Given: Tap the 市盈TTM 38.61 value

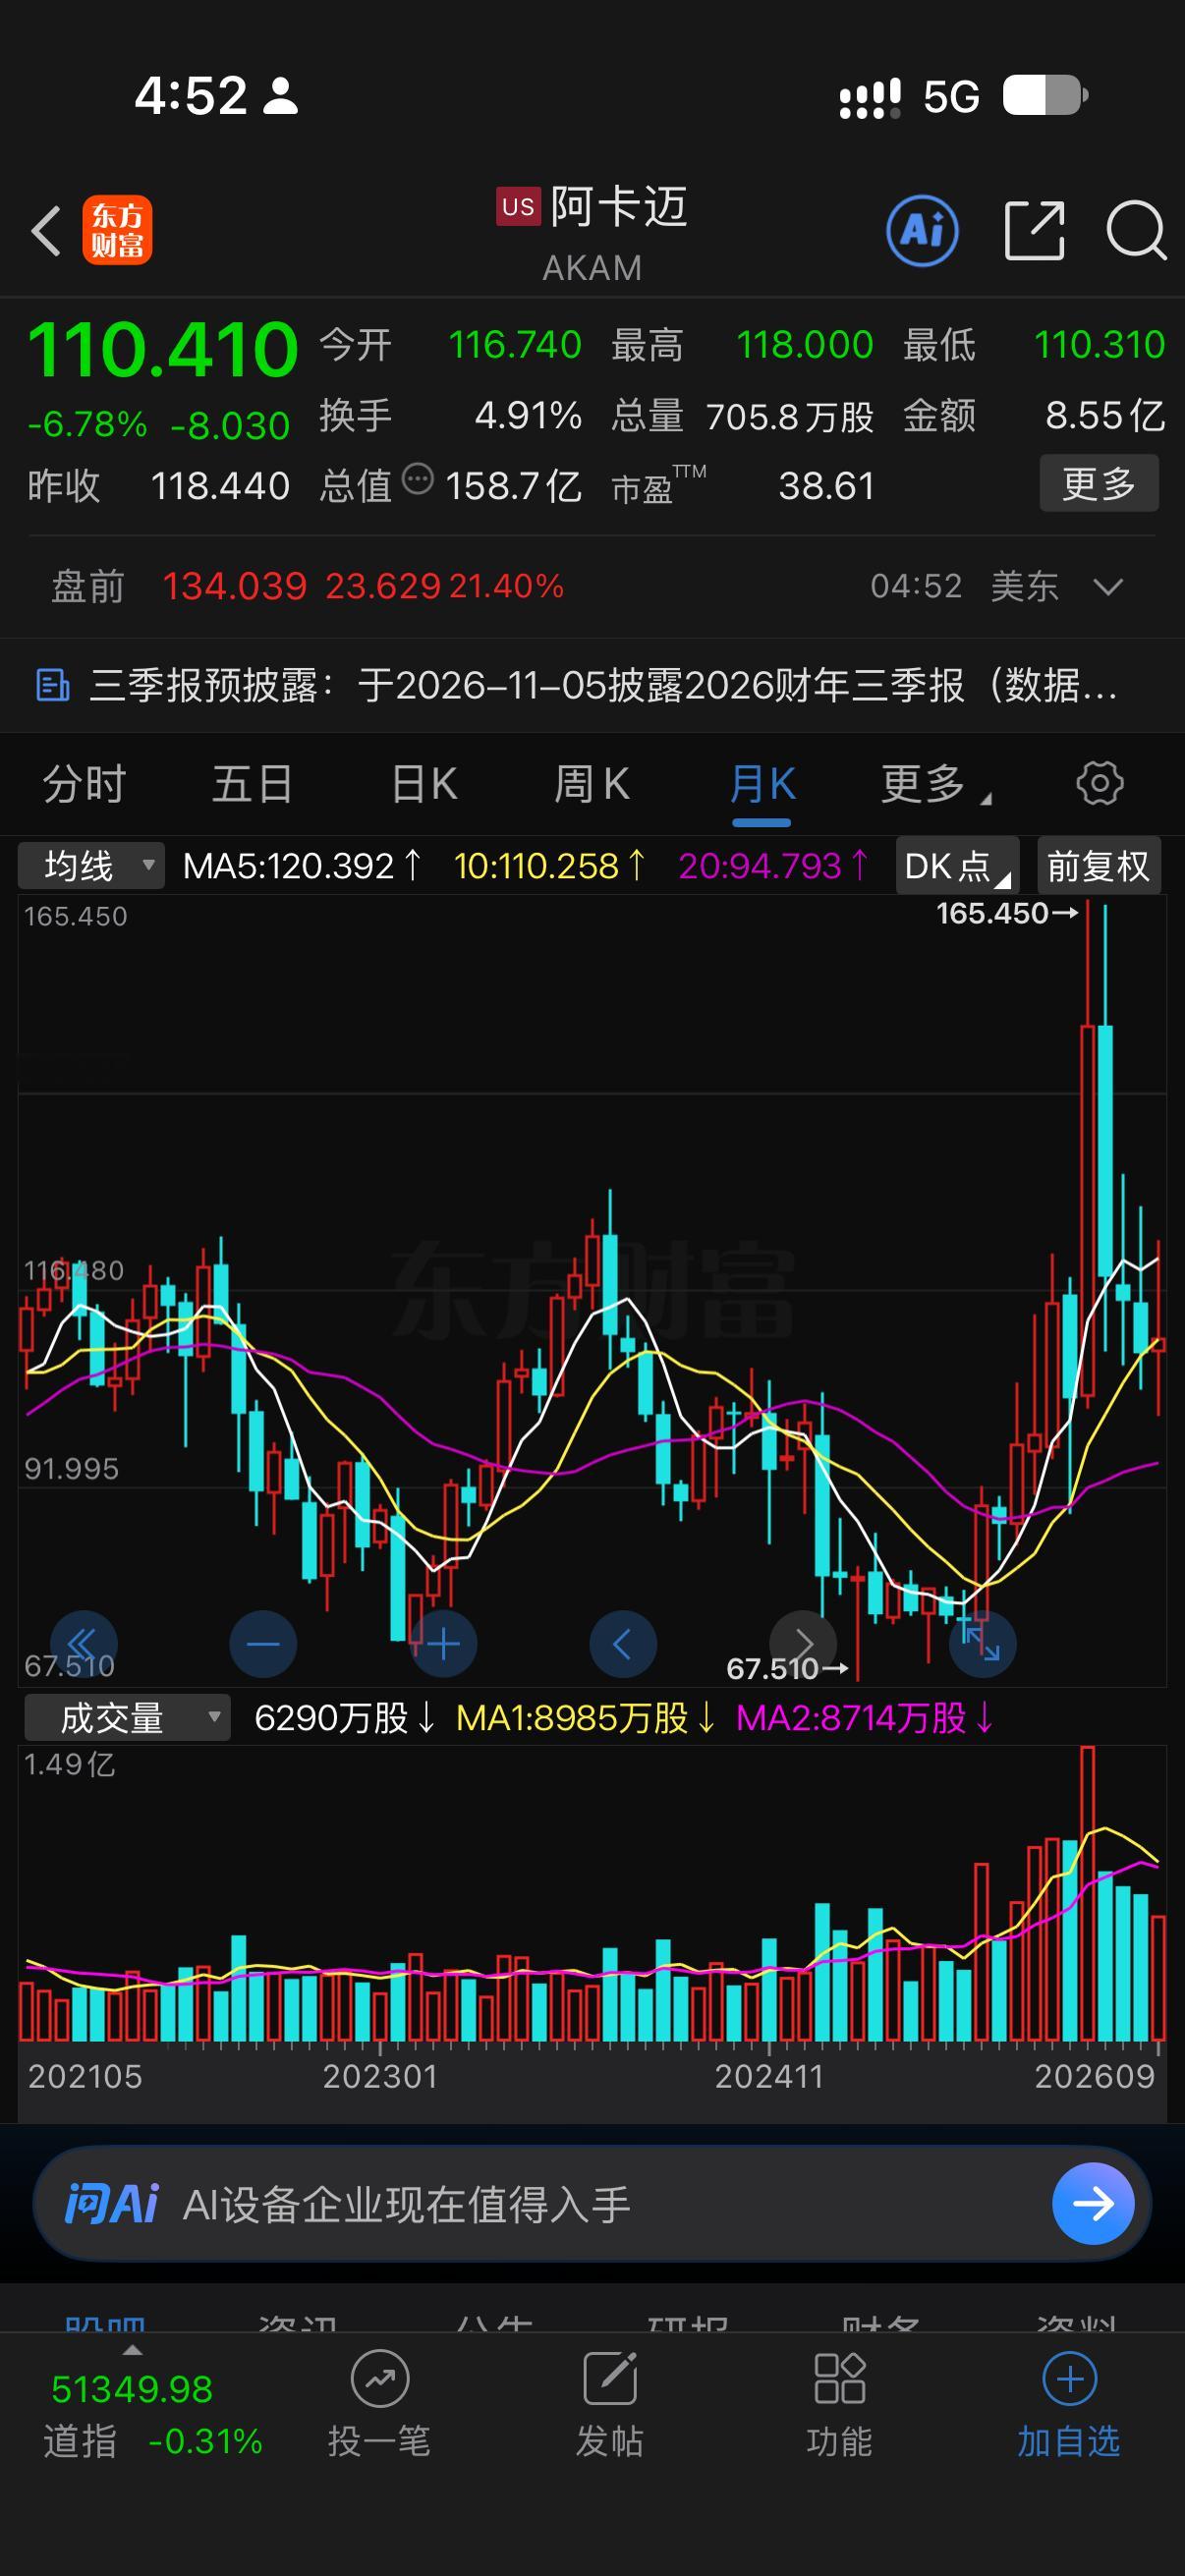Looking at the screenshot, I should [x=826, y=486].
